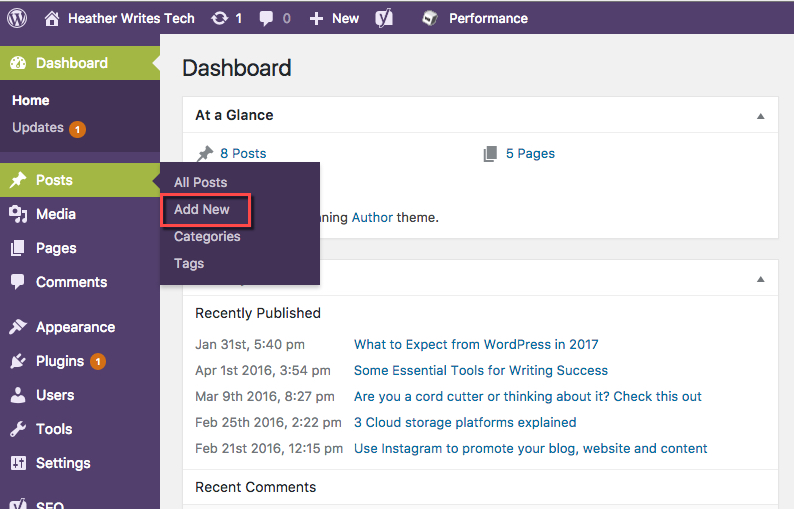794x509 pixels.
Task: Click the Appearance paintbrush icon
Action: pos(18,327)
